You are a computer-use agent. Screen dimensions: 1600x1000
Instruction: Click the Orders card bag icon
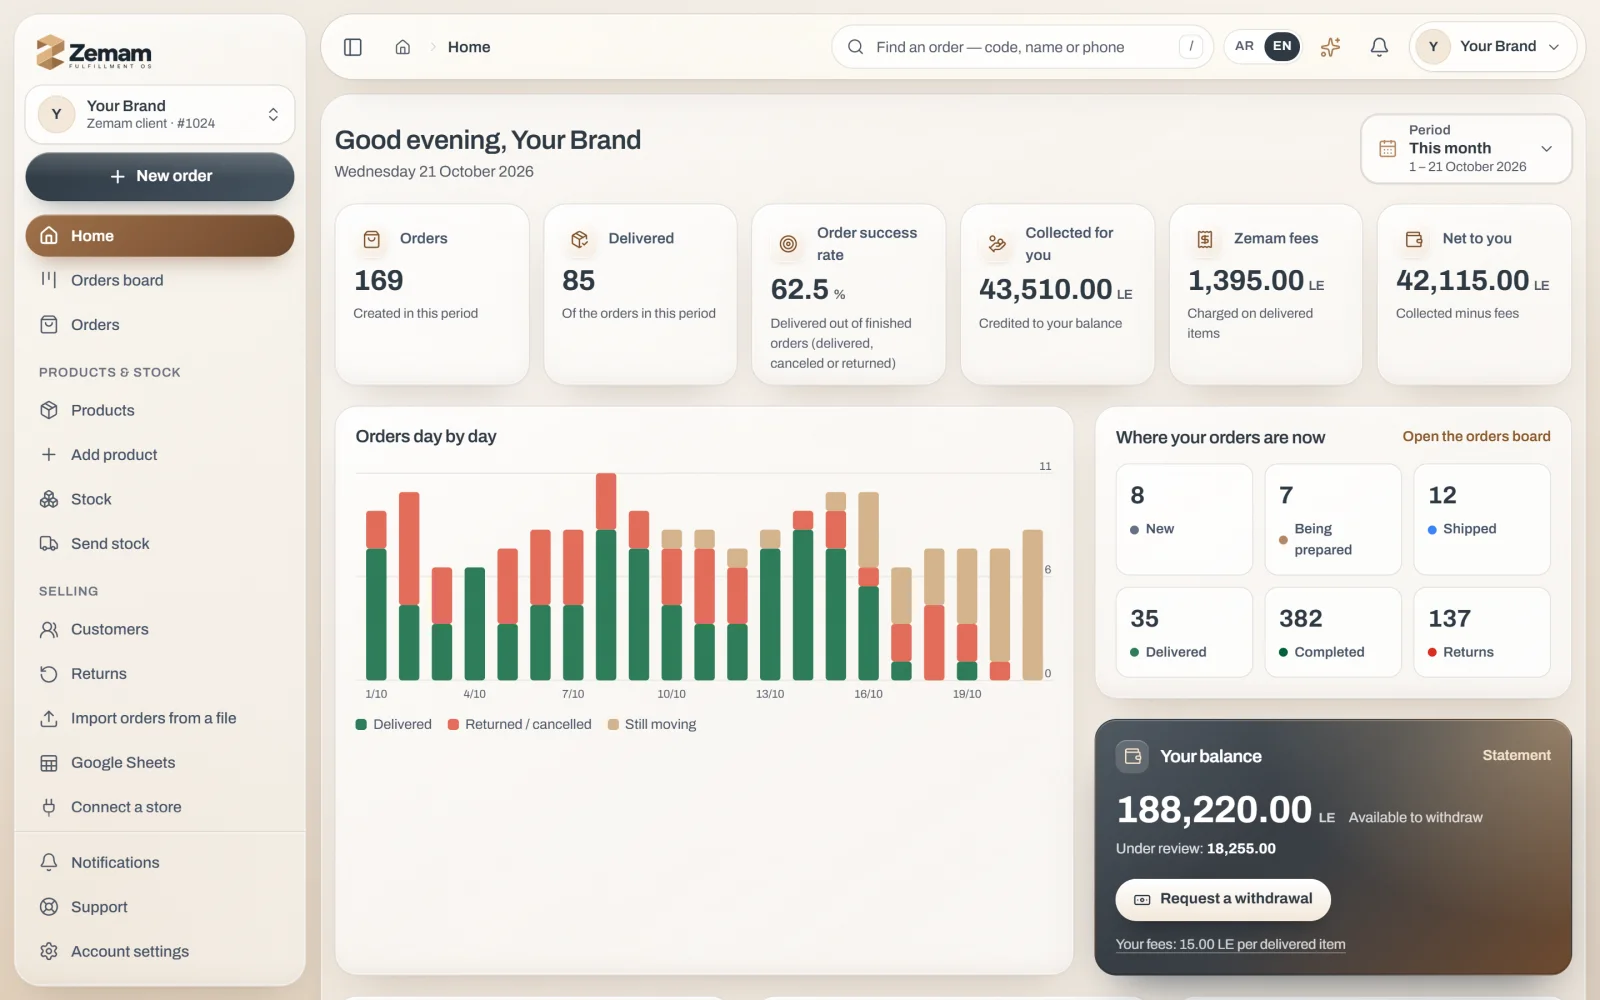[x=372, y=239]
